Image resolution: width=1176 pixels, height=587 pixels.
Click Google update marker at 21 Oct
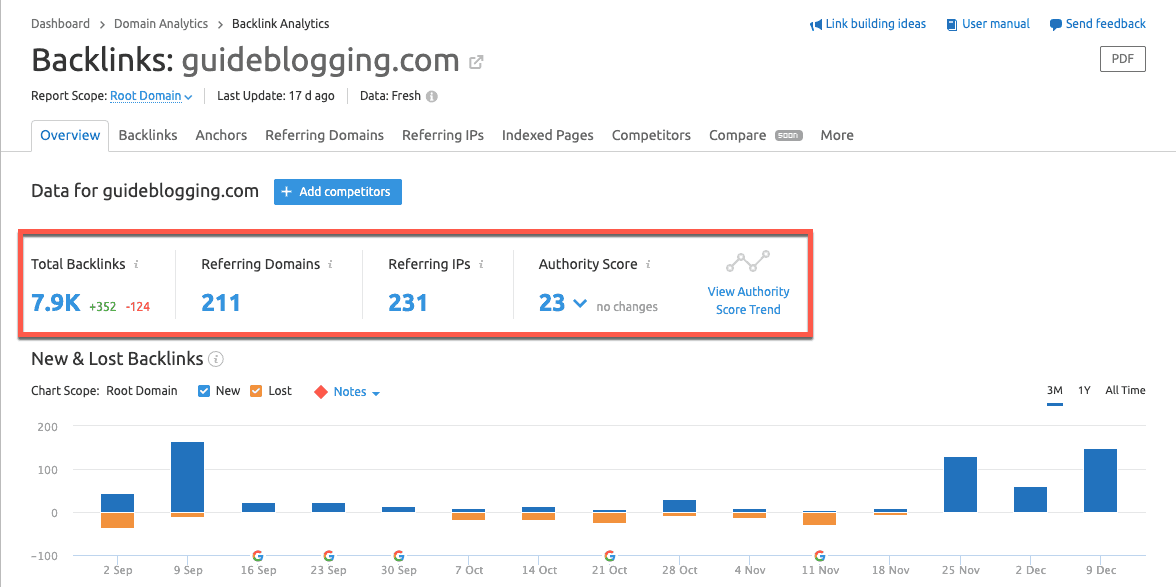tap(609, 556)
